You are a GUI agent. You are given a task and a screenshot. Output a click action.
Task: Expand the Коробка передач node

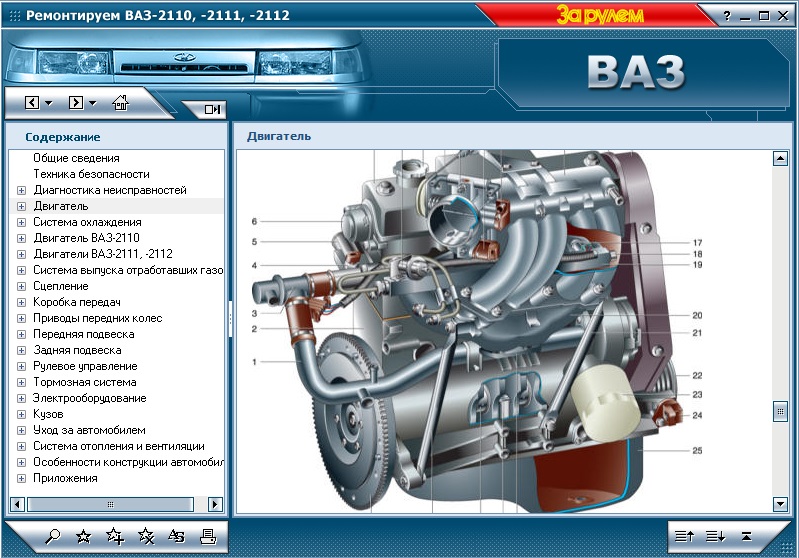click(21, 303)
